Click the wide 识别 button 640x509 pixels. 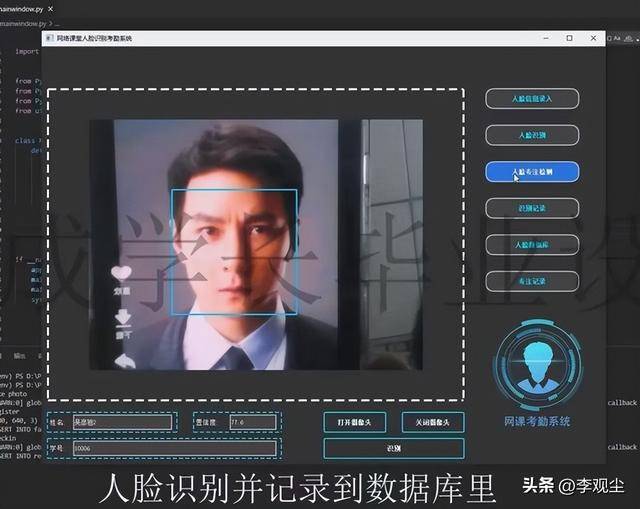pos(394,448)
